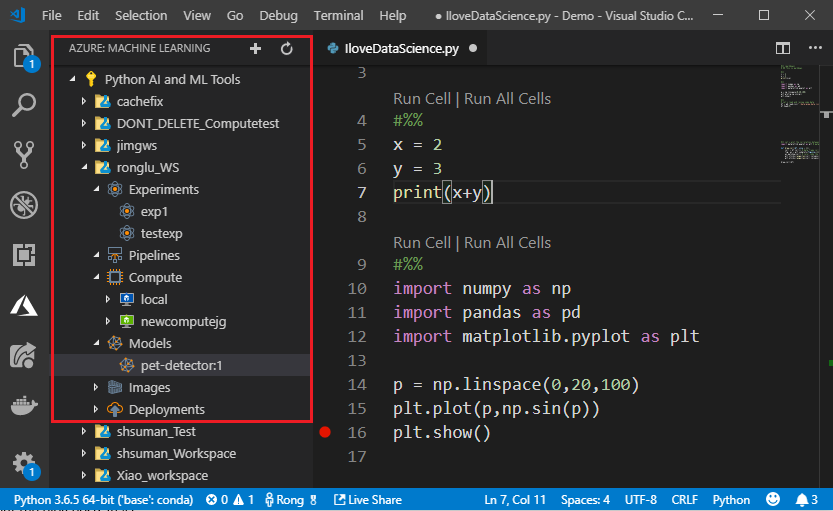Expand the local compute target
Image resolution: width=833 pixels, height=511 pixels.
coord(107,299)
